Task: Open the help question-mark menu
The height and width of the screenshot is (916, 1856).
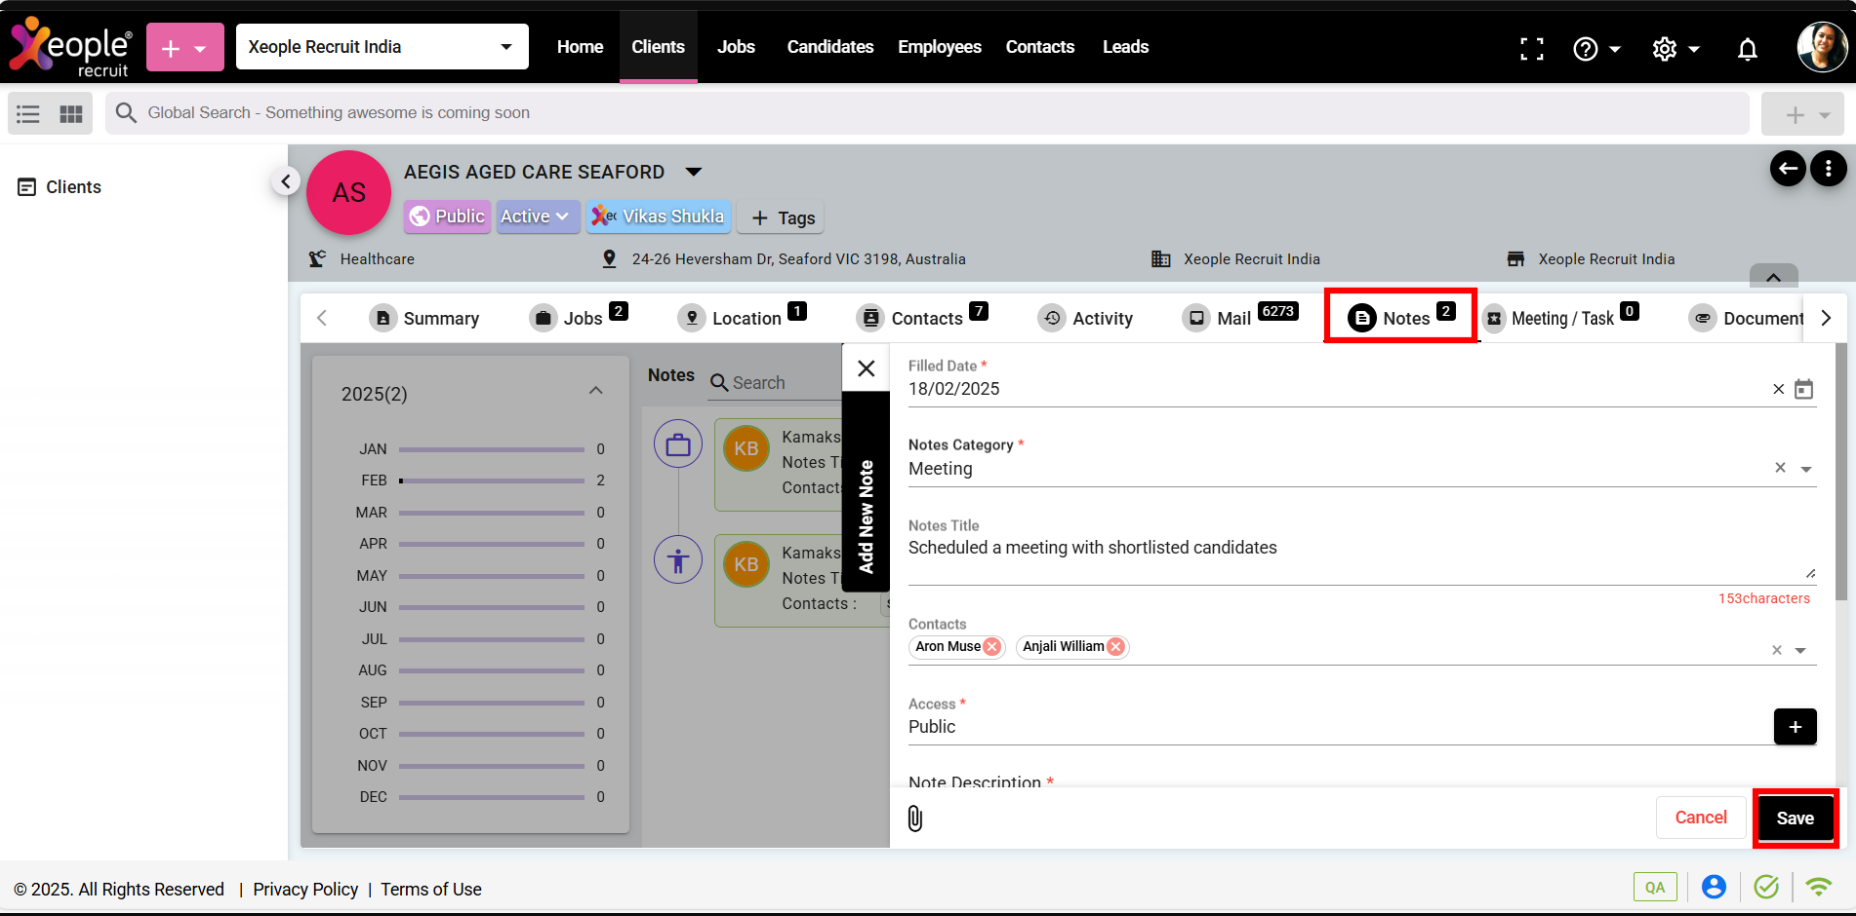Action: 1596,49
